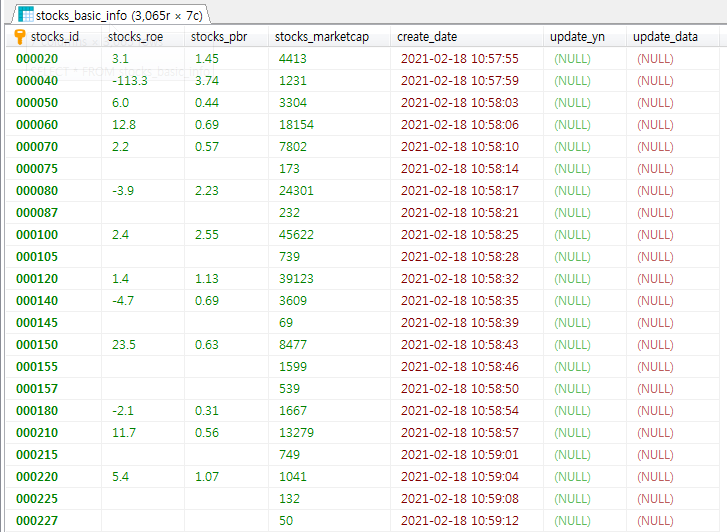
Task: Click the marketcap value 69
Action: (x=286, y=323)
